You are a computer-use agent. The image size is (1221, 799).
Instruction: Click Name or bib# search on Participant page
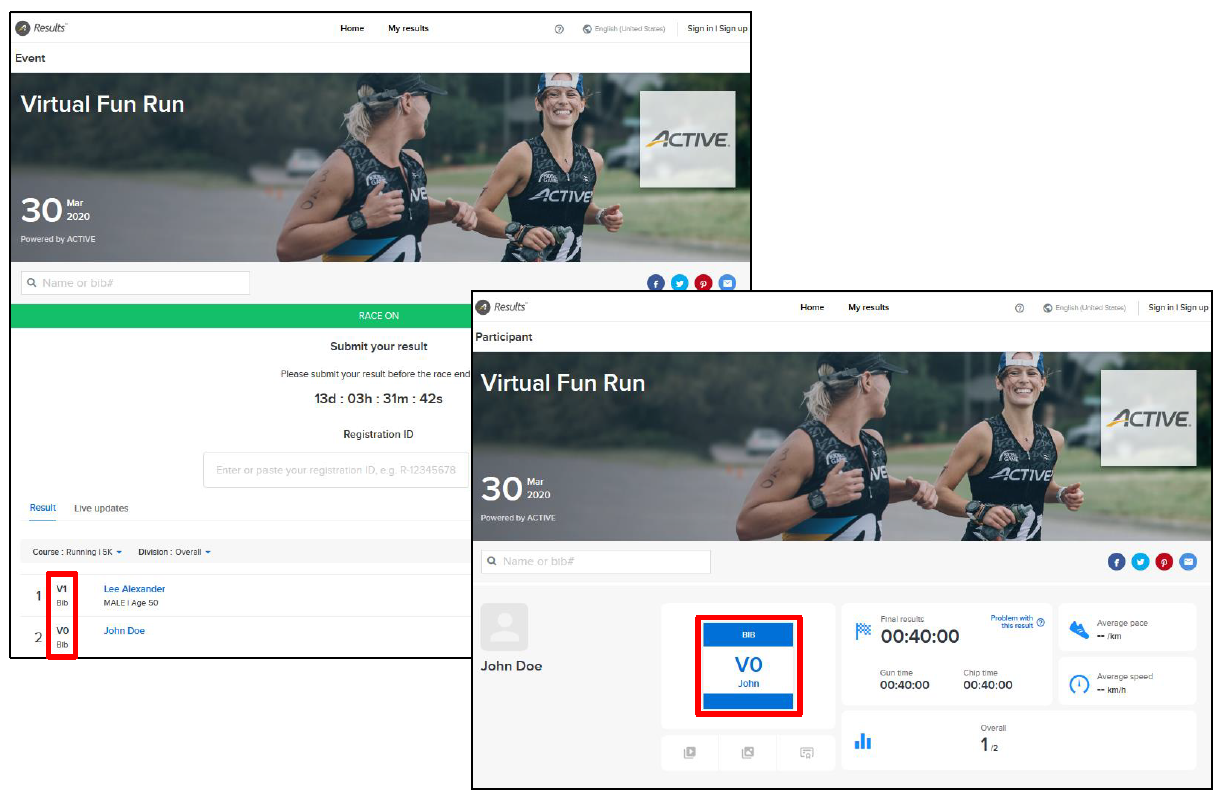pyautogui.click(x=596, y=561)
